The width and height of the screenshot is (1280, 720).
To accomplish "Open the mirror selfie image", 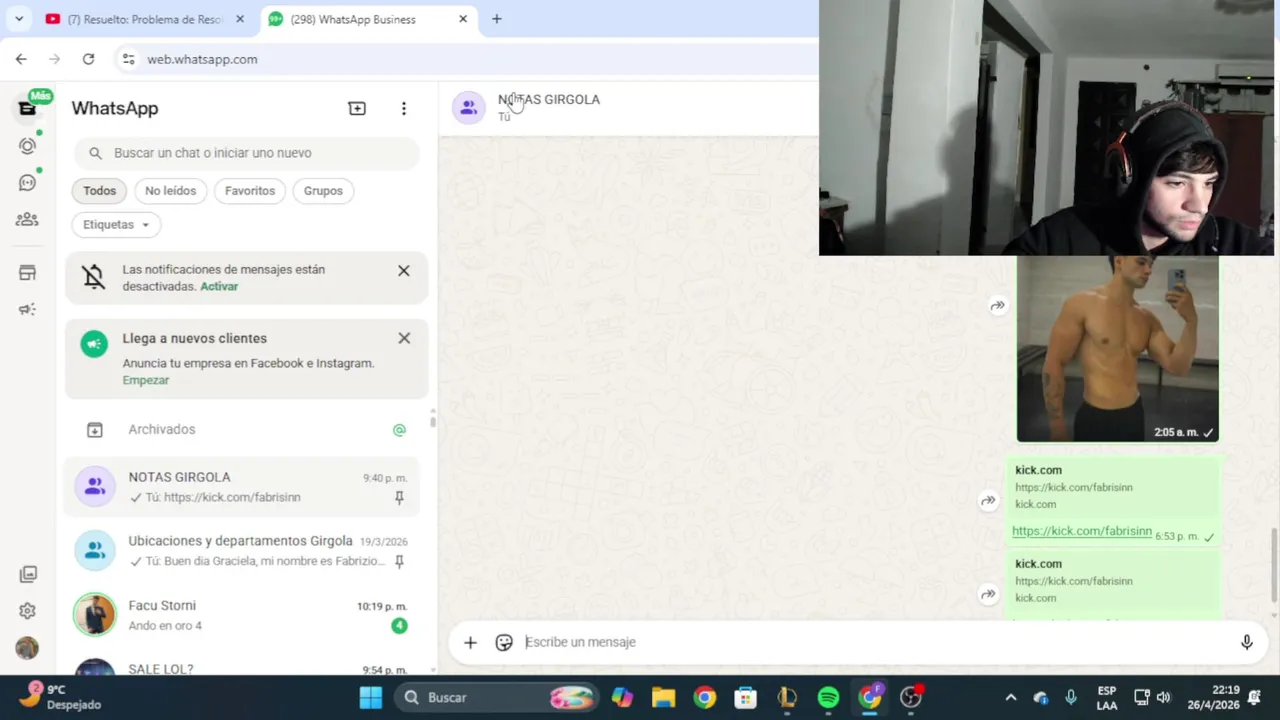I will (x=1118, y=348).
